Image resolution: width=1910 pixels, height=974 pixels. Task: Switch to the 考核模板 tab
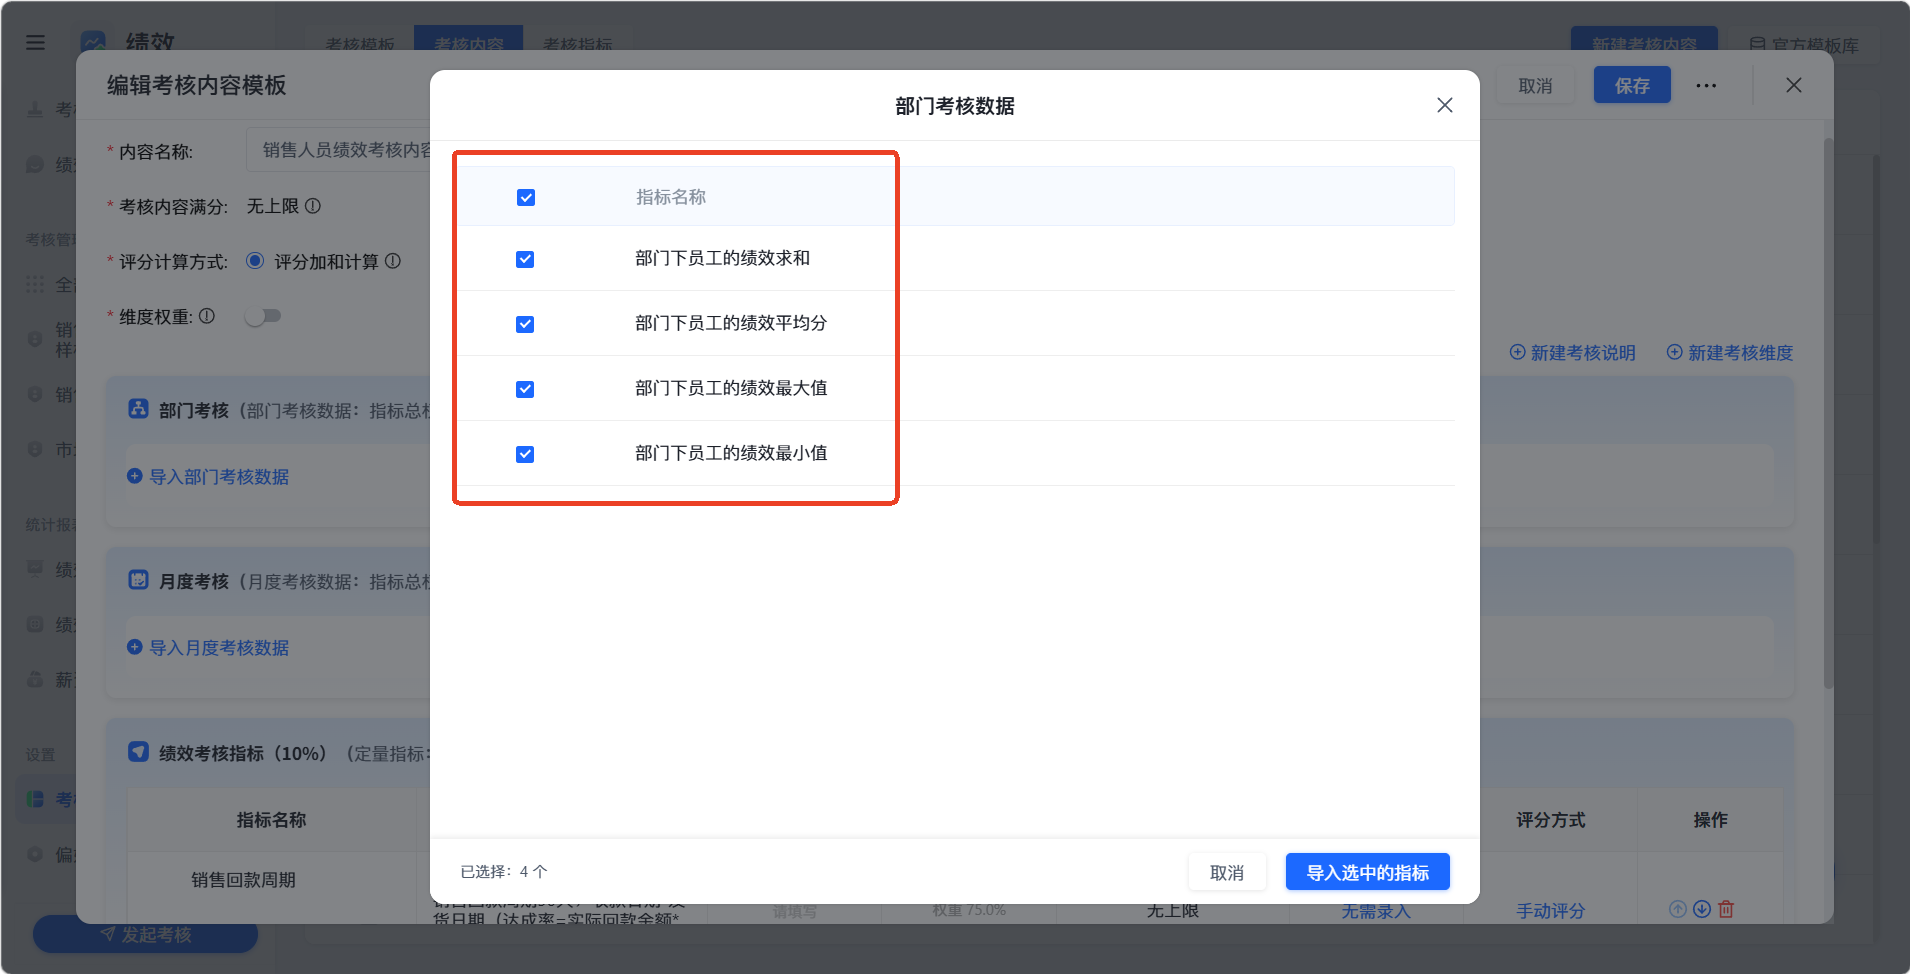pyautogui.click(x=360, y=44)
